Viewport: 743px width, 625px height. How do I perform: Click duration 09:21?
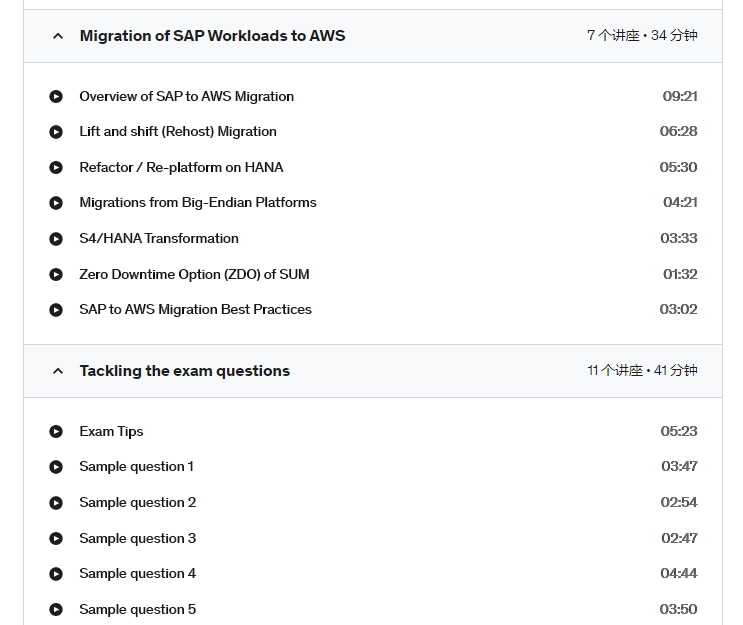coord(680,96)
